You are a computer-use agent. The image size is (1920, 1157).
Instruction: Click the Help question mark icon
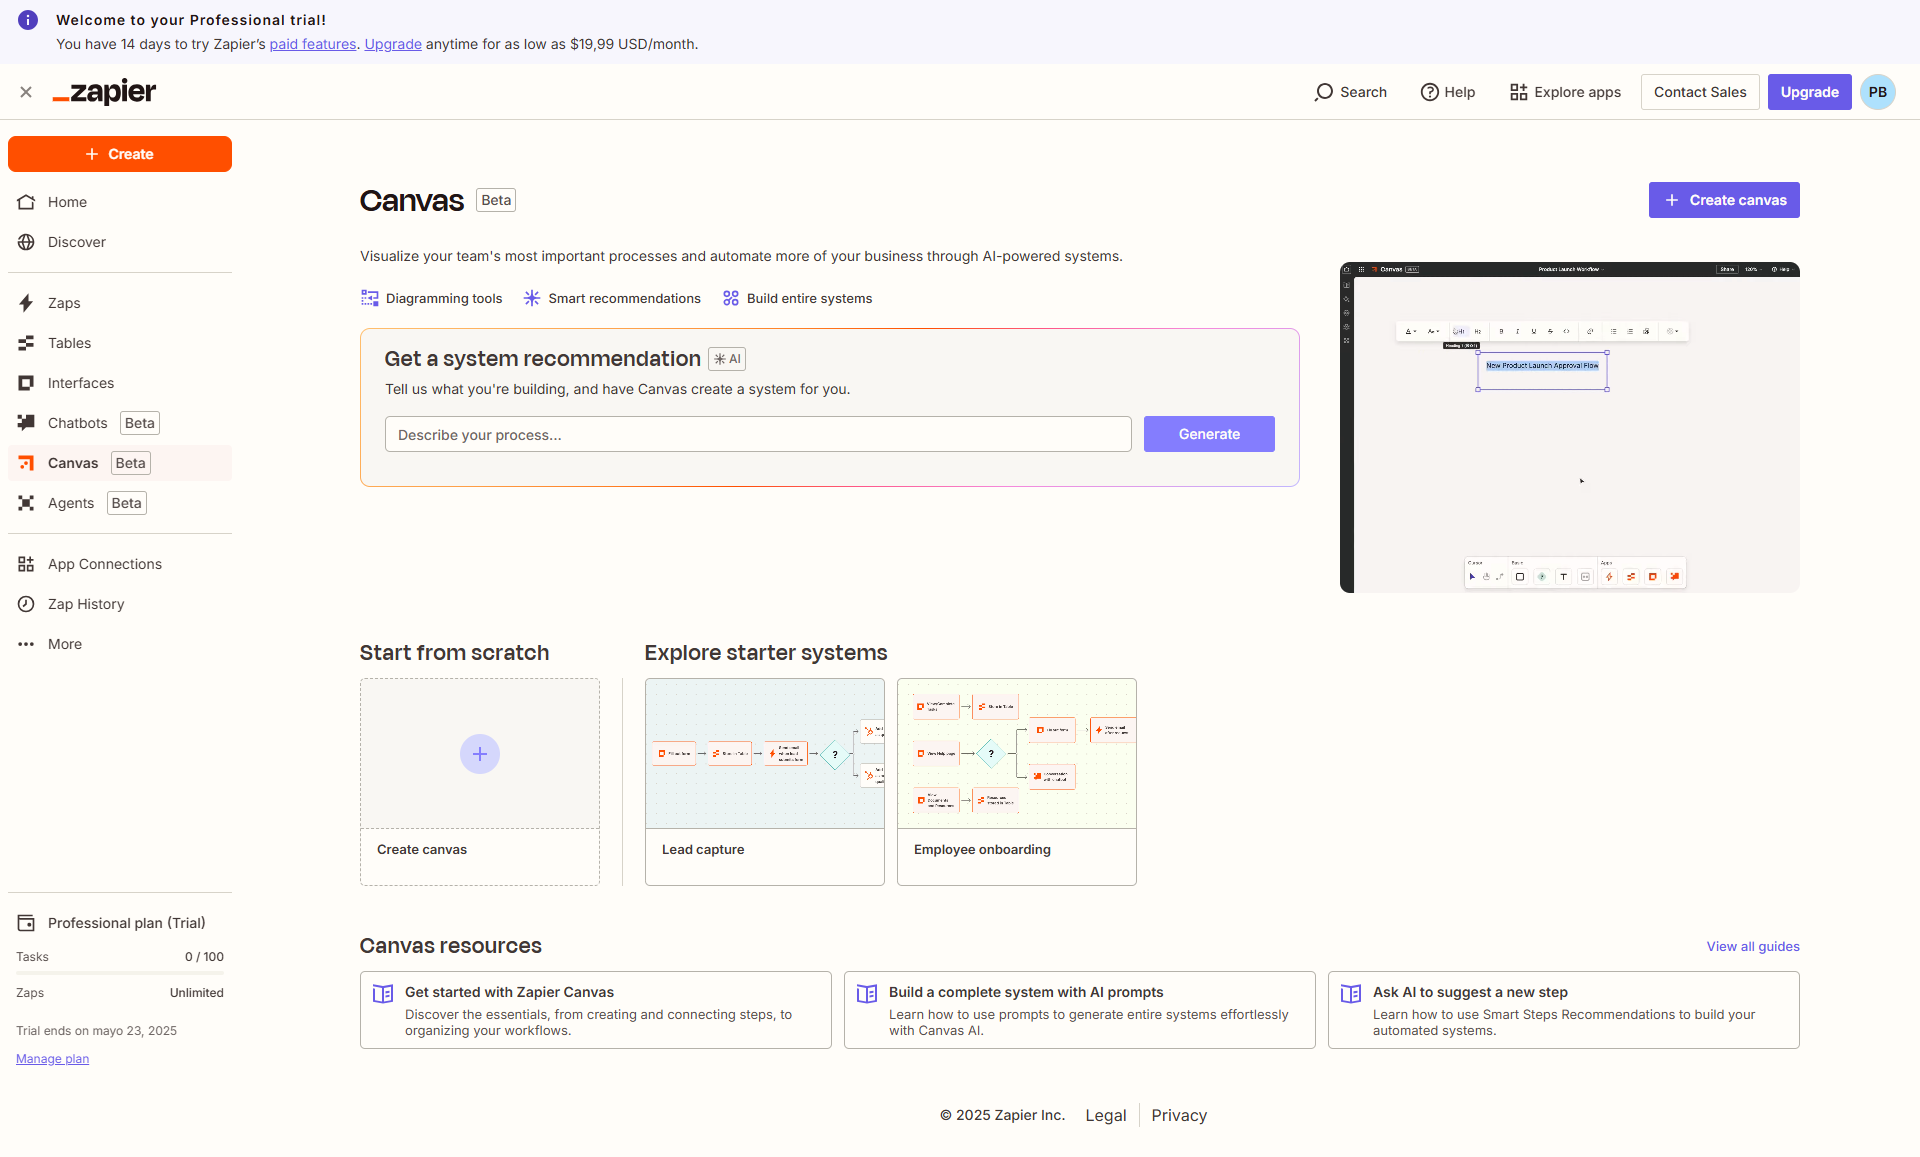click(x=1430, y=92)
